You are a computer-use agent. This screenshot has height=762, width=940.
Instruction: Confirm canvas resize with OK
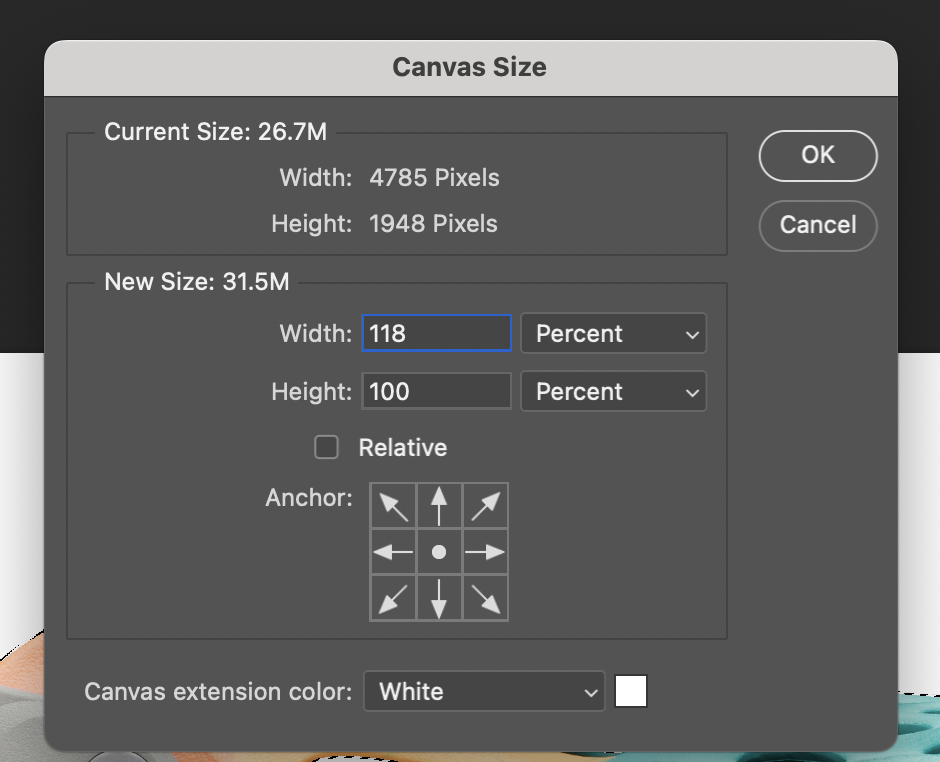(x=817, y=155)
